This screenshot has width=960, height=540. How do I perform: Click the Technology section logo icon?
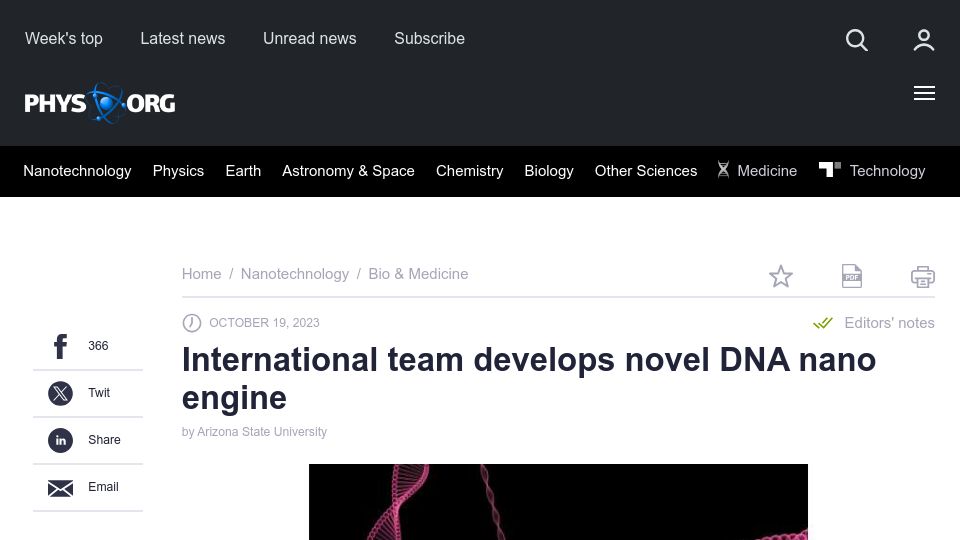point(830,169)
